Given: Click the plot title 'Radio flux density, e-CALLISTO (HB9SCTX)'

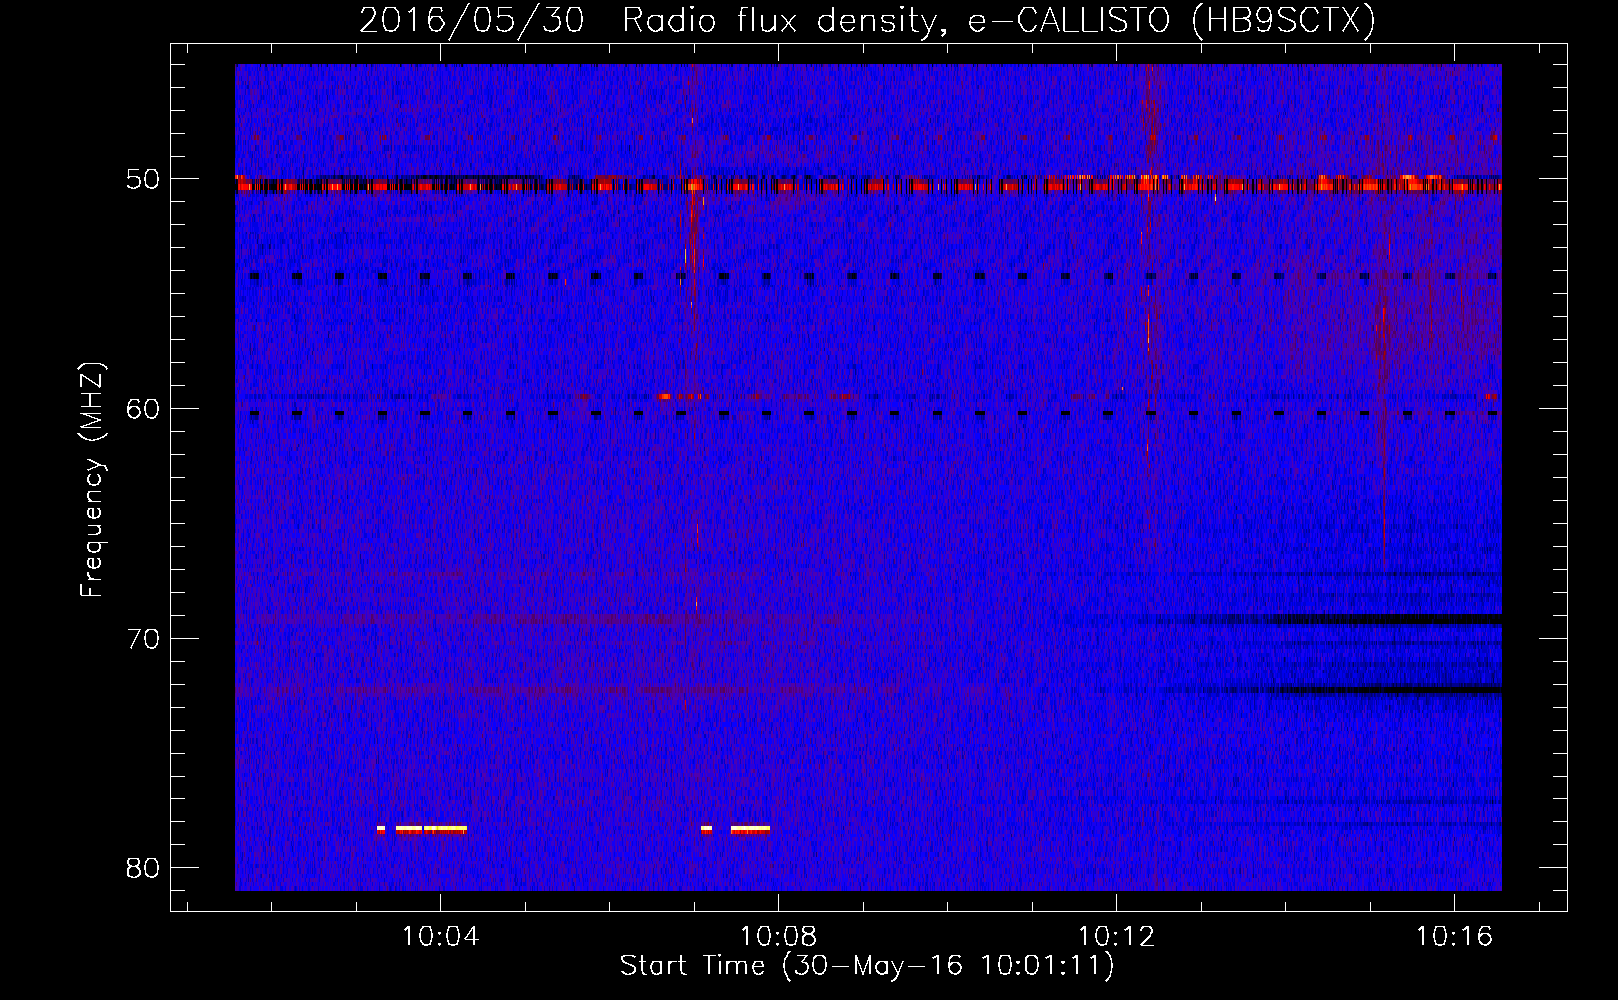Looking at the screenshot, I should (x=999, y=20).
